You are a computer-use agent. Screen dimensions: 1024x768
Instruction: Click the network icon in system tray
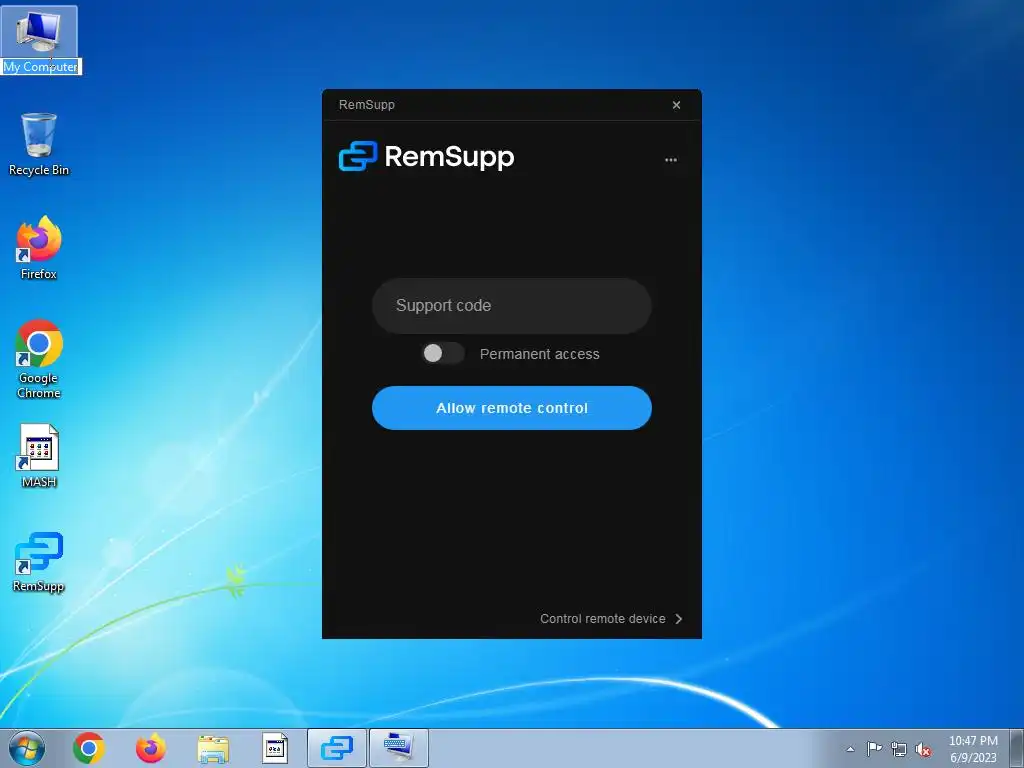pyautogui.click(x=899, y=749)
